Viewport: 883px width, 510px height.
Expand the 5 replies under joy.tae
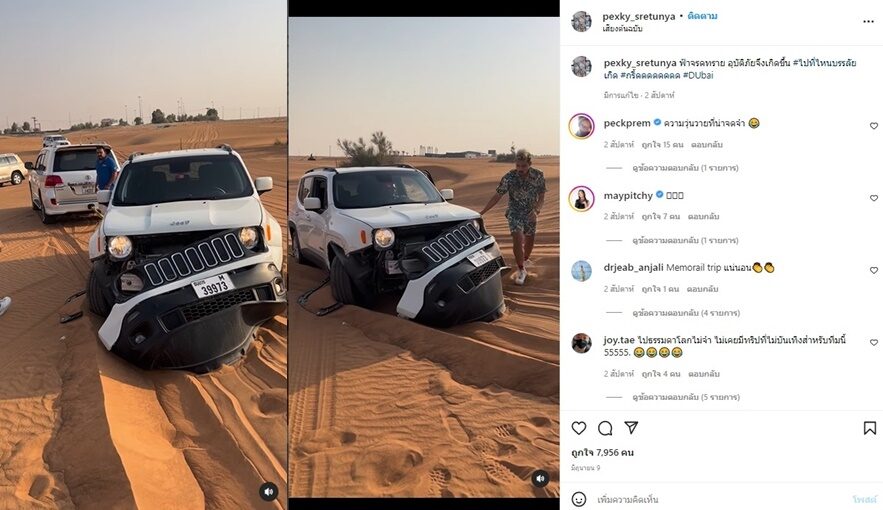tap(686, 397)
